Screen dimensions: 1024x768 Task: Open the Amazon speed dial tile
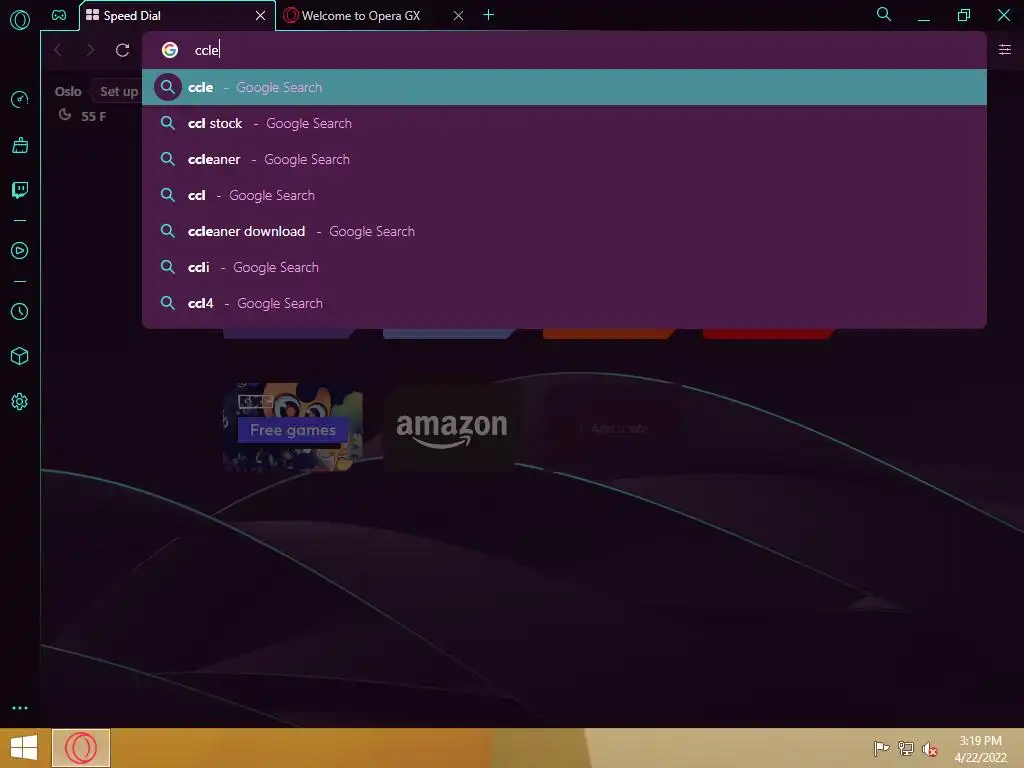pyautogui.click(x=451, y=426)
